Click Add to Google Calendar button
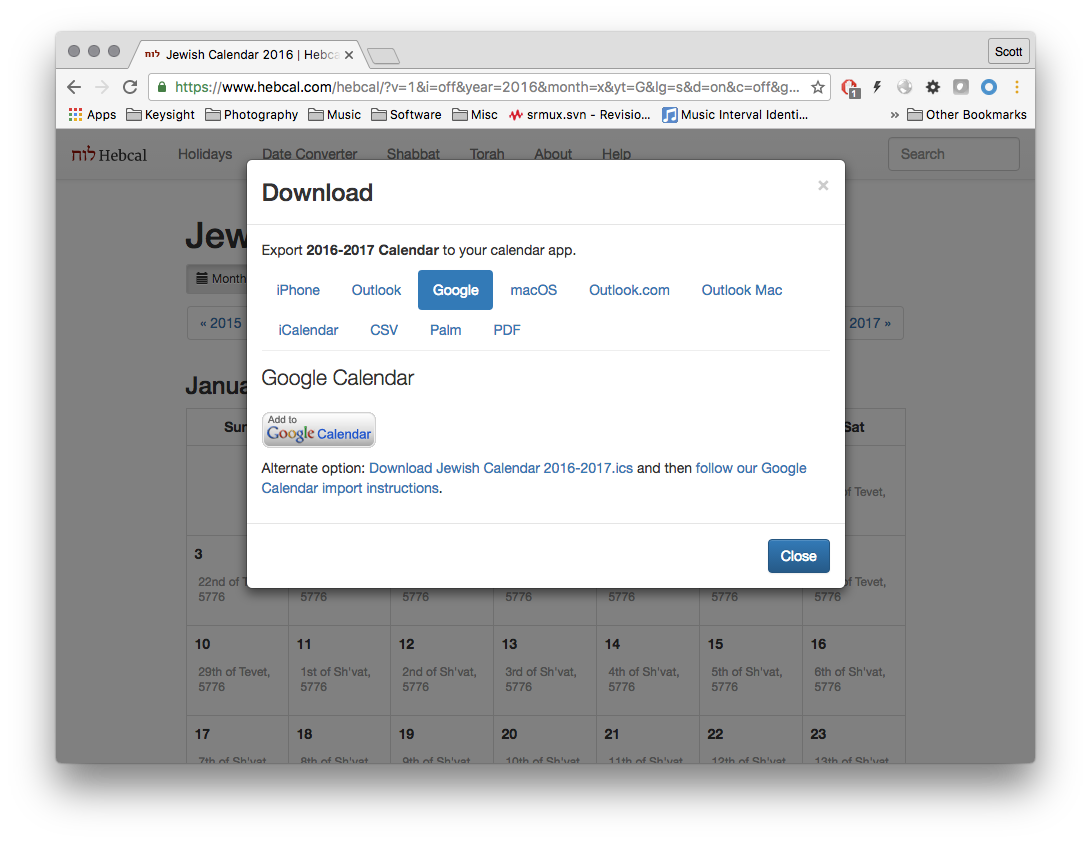This screenshot has width=1091, height=843. [319, 429]
